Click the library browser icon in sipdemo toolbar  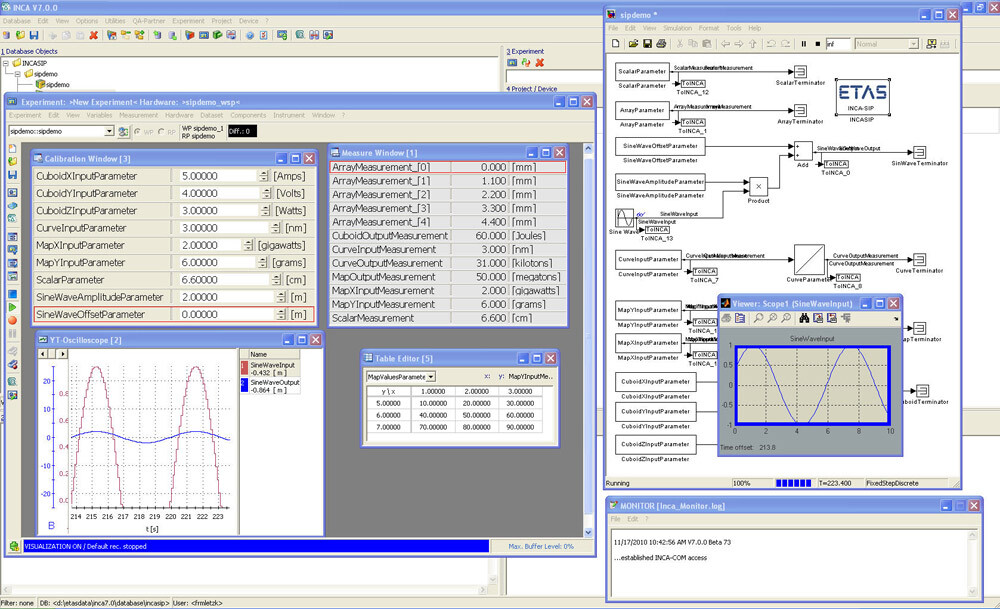tap(931, 44)
